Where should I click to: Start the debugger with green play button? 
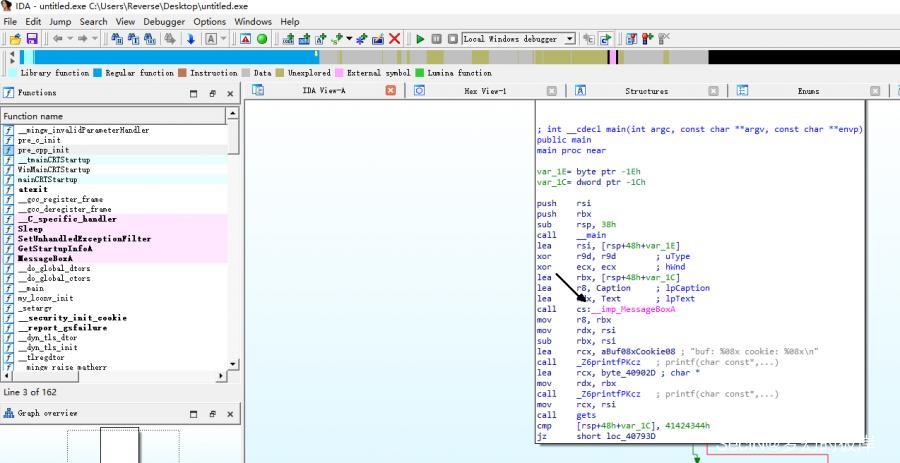point(421,39)
